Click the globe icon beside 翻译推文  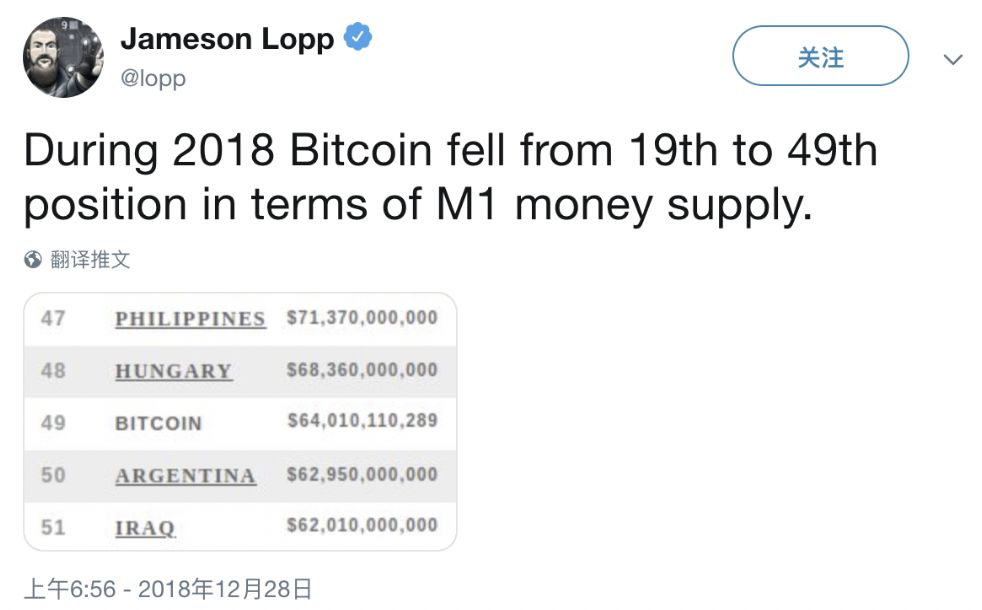click(33, 260)
